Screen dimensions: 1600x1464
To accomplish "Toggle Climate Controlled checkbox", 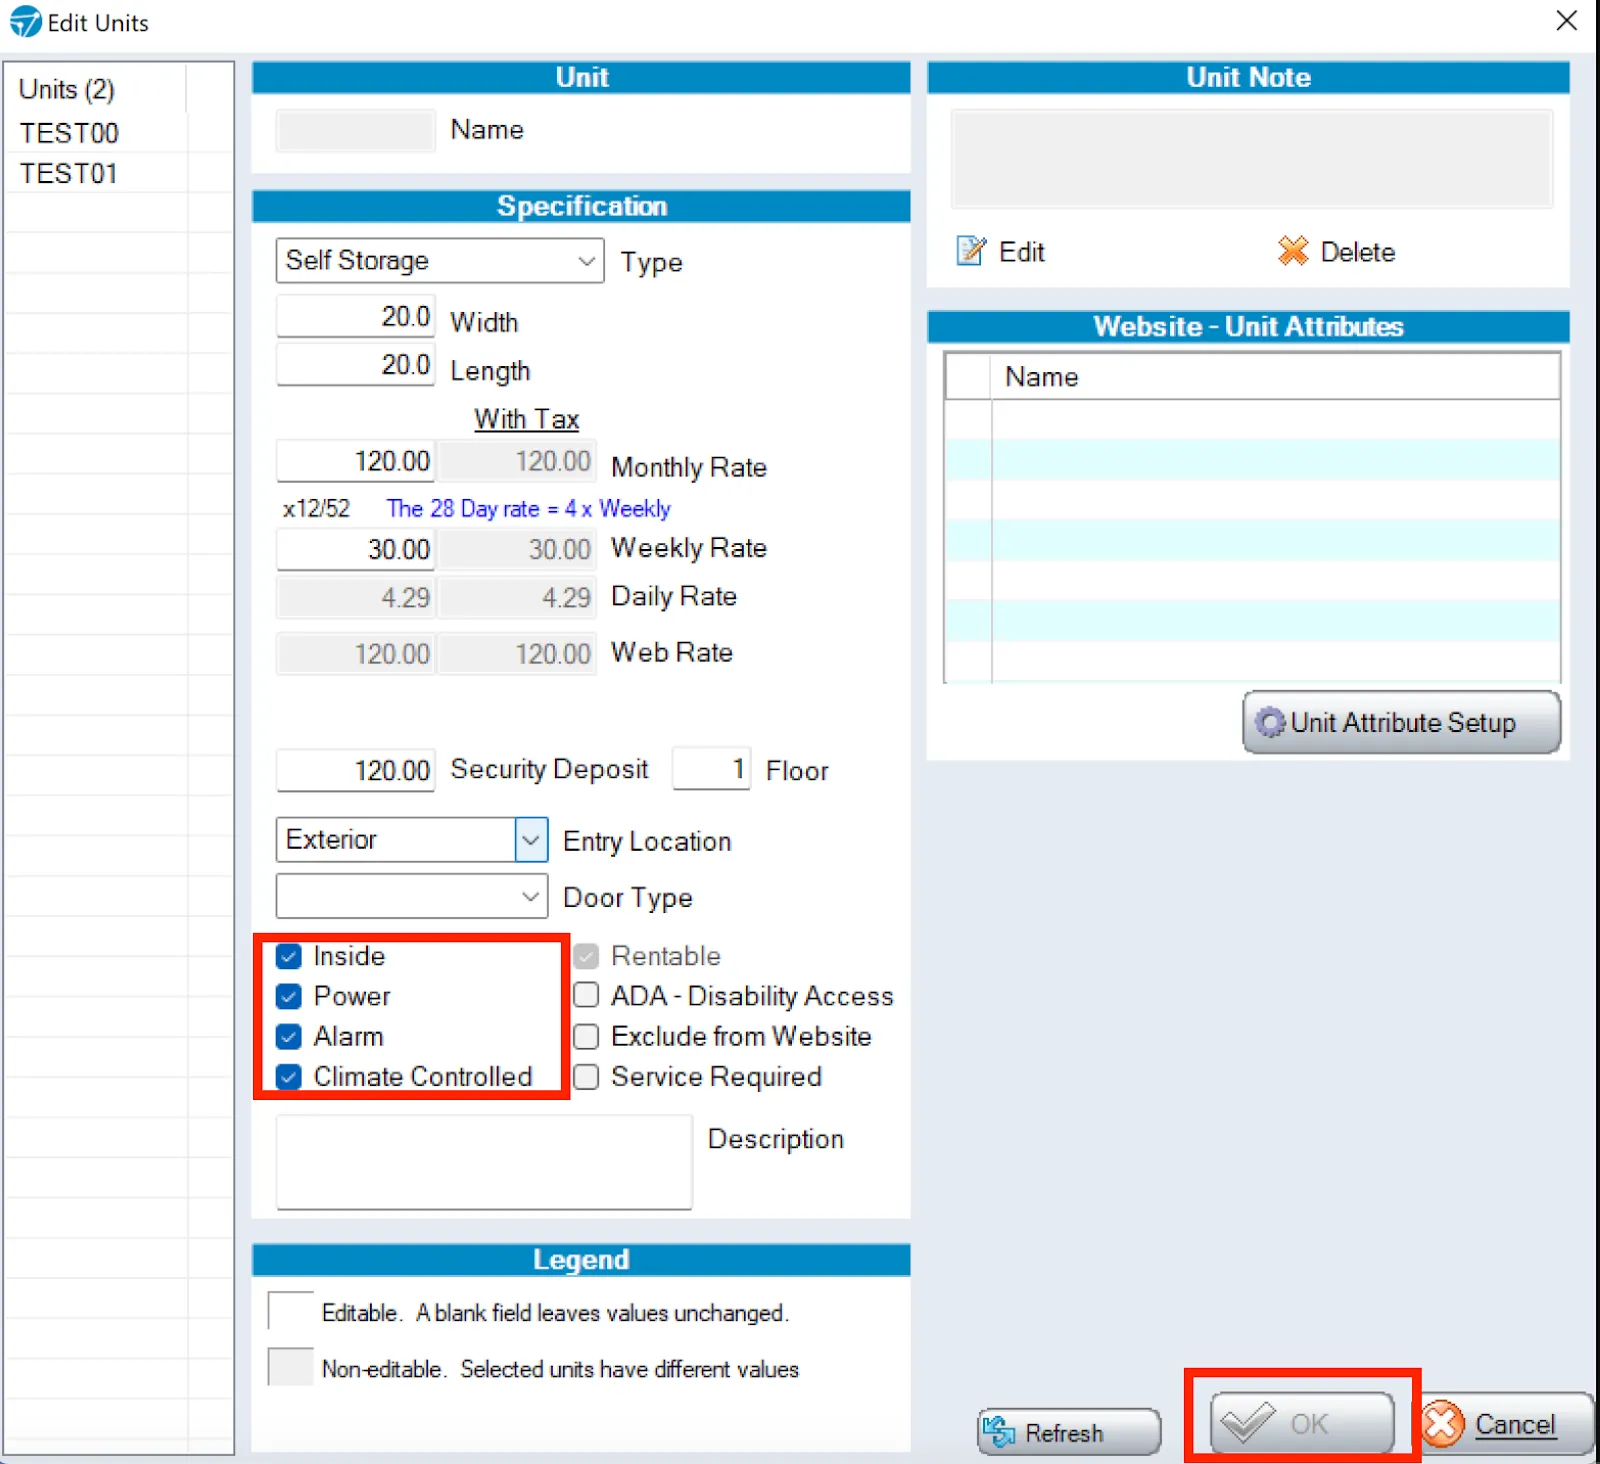I will pyautogui.click(x=289, y=1077).
